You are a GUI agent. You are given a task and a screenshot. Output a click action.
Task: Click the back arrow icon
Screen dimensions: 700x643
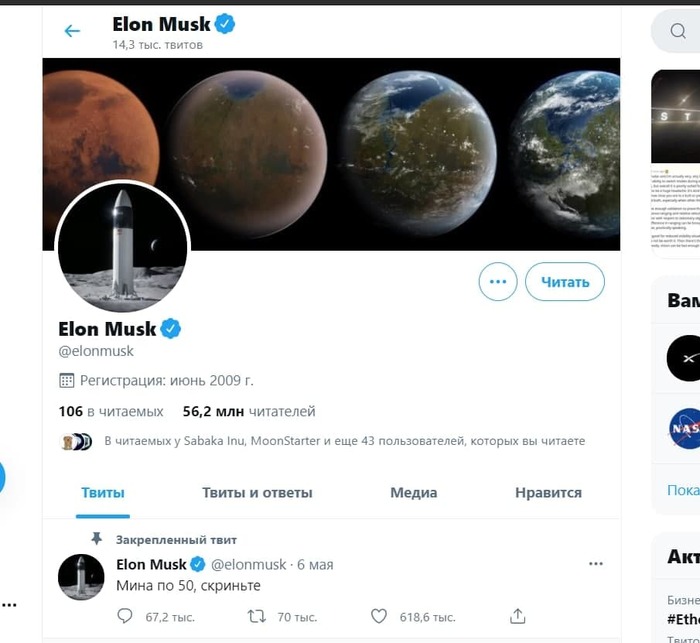72,31
